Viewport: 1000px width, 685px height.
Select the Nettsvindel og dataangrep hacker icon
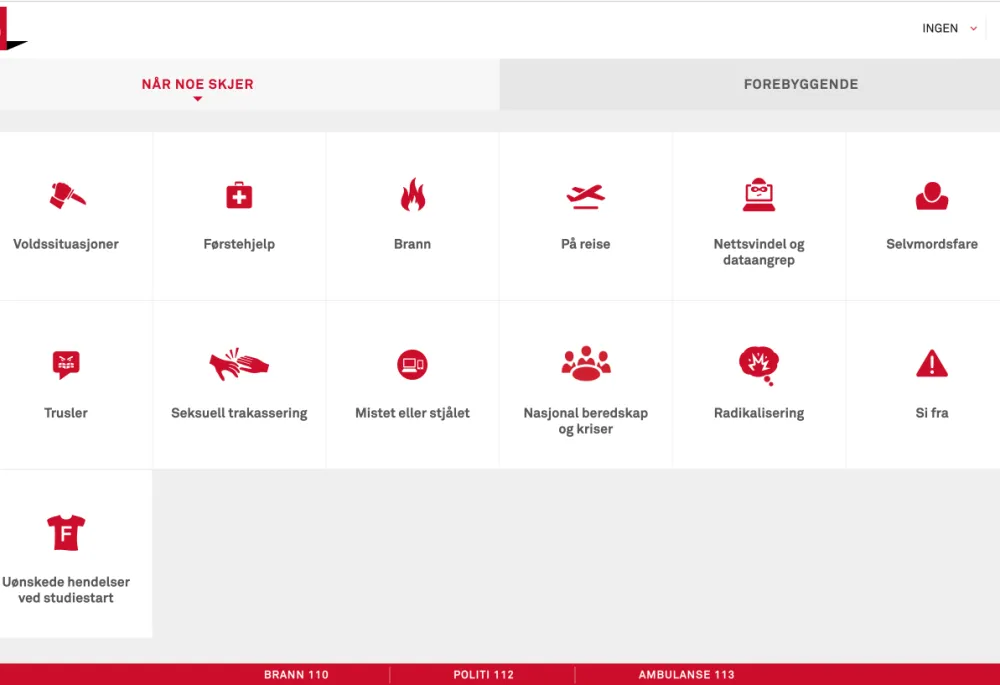tap(759, 195)
